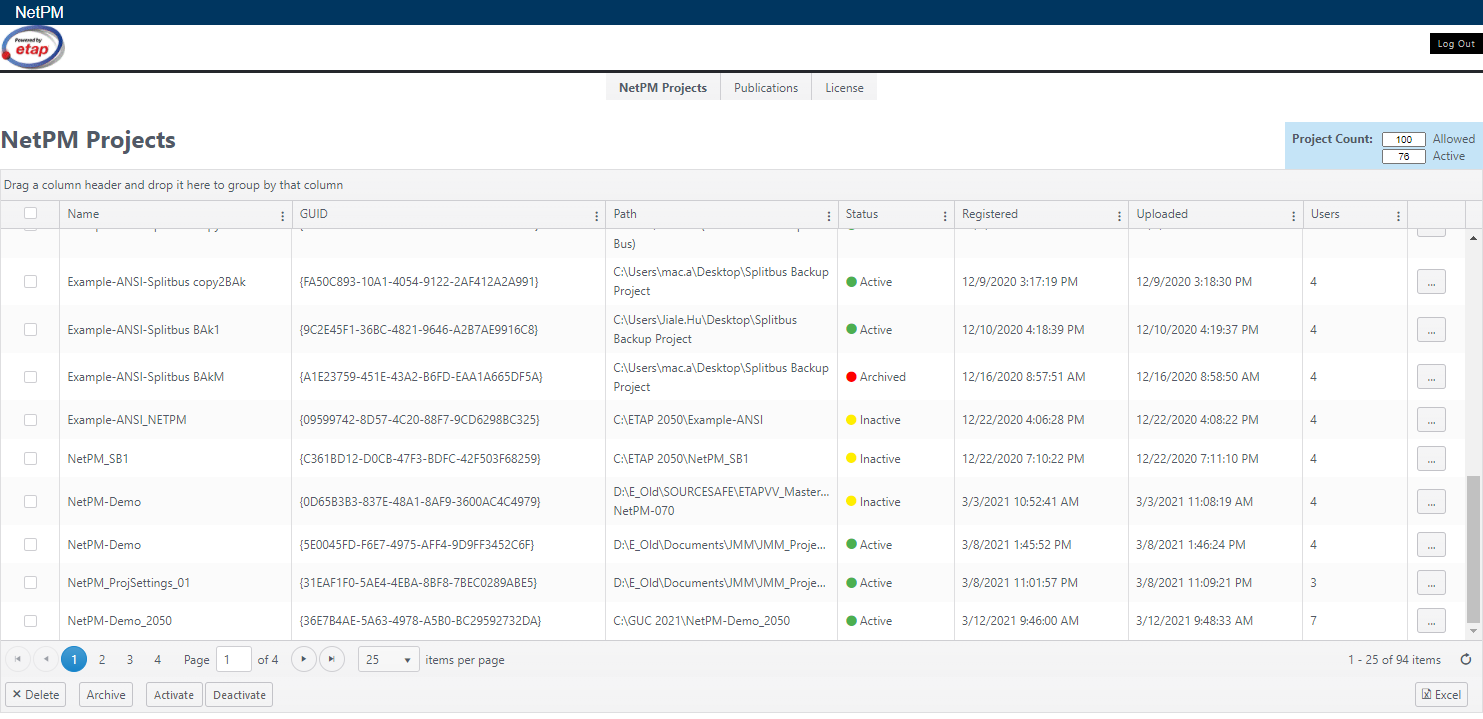Go to next page arrow

click(304, 659)
